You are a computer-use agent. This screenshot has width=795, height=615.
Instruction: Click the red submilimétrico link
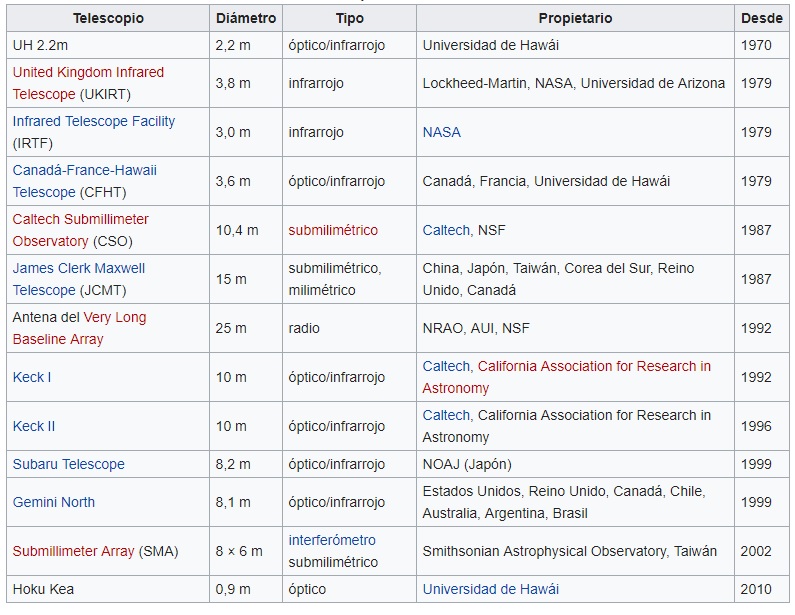[x=333, y=230]
